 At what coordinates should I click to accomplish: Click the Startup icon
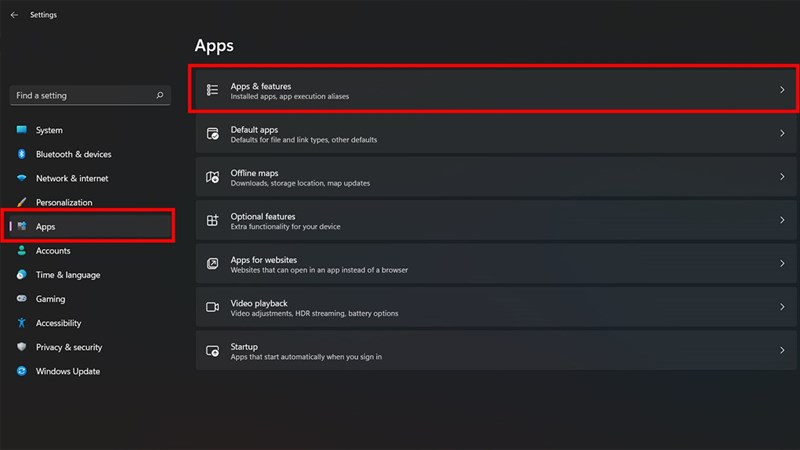pyautogui.click(x=212, y=351)
